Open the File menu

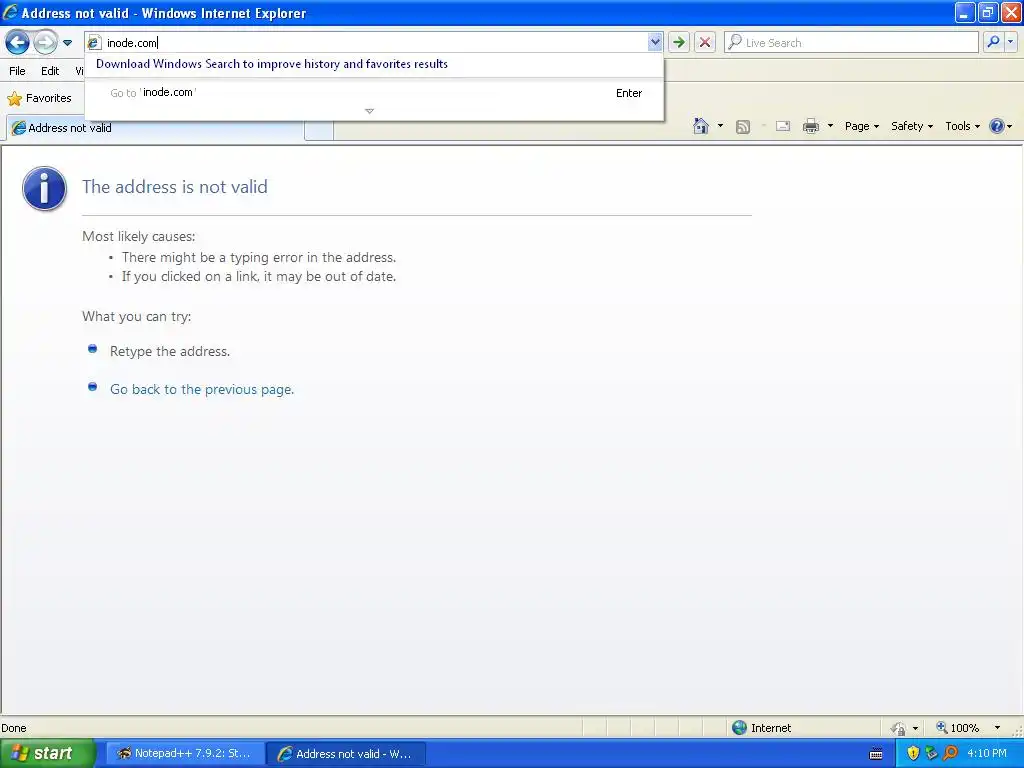18,71
